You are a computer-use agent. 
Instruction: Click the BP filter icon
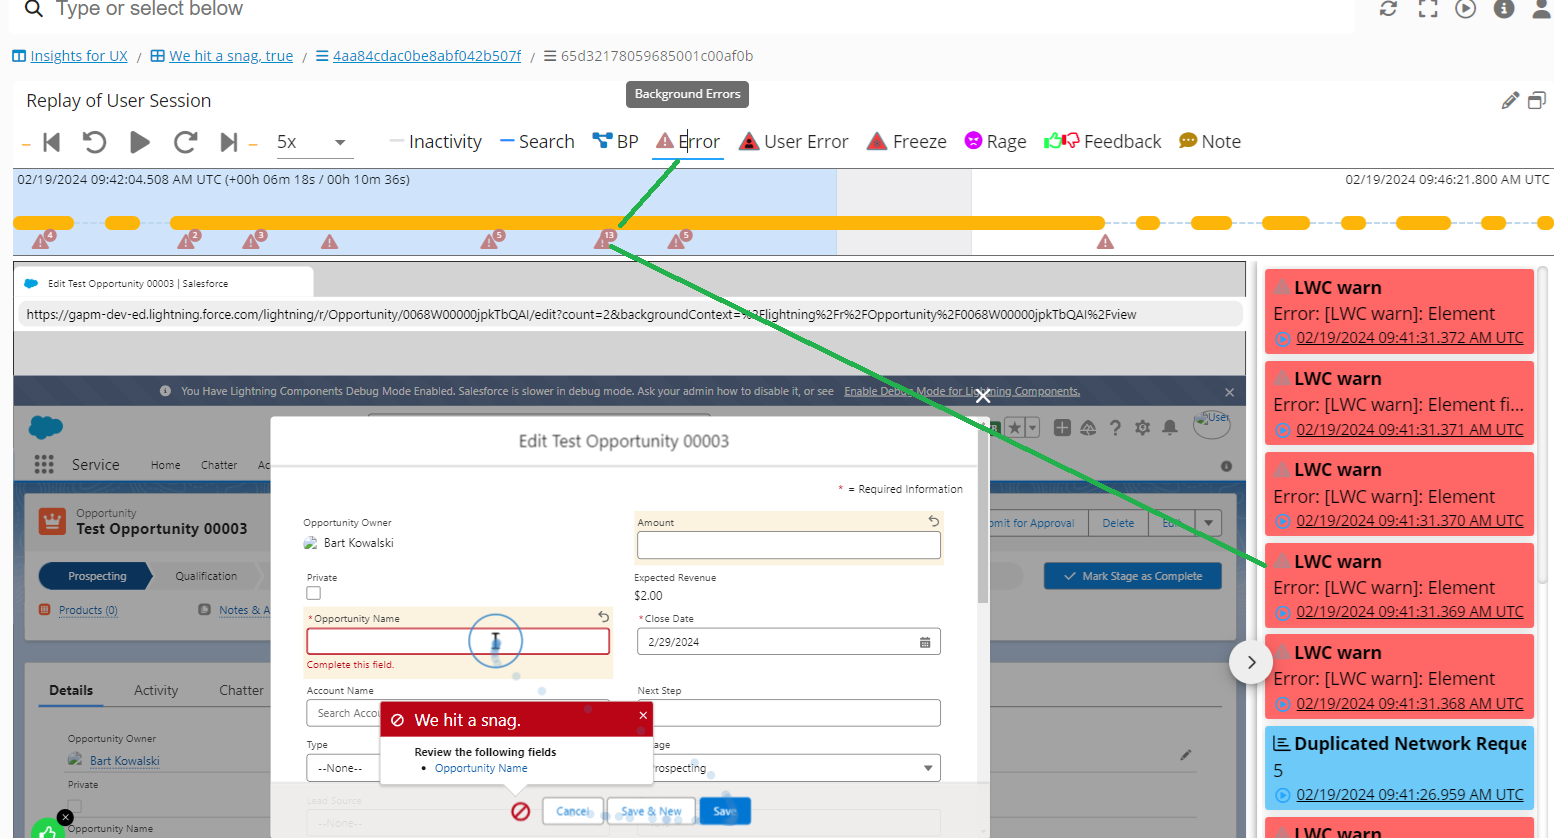600,141
